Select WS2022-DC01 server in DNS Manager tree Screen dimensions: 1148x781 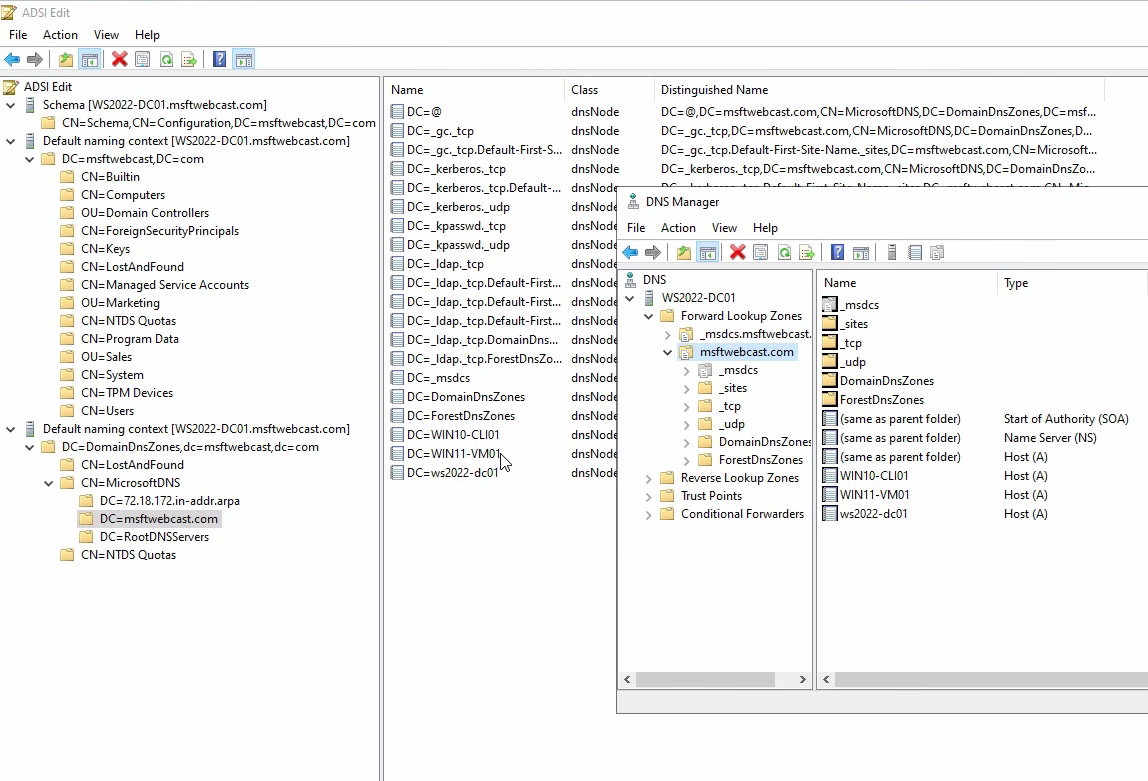(x=698, y=298)
